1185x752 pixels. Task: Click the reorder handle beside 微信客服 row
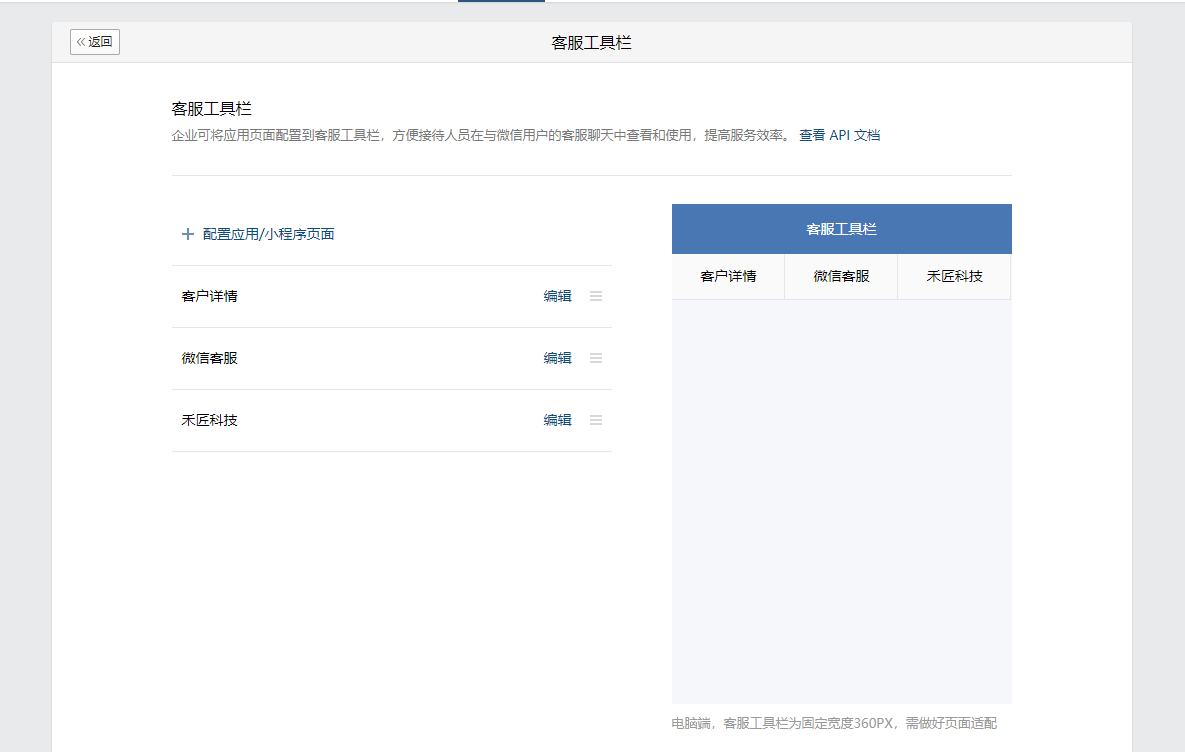tap(596, 358)
